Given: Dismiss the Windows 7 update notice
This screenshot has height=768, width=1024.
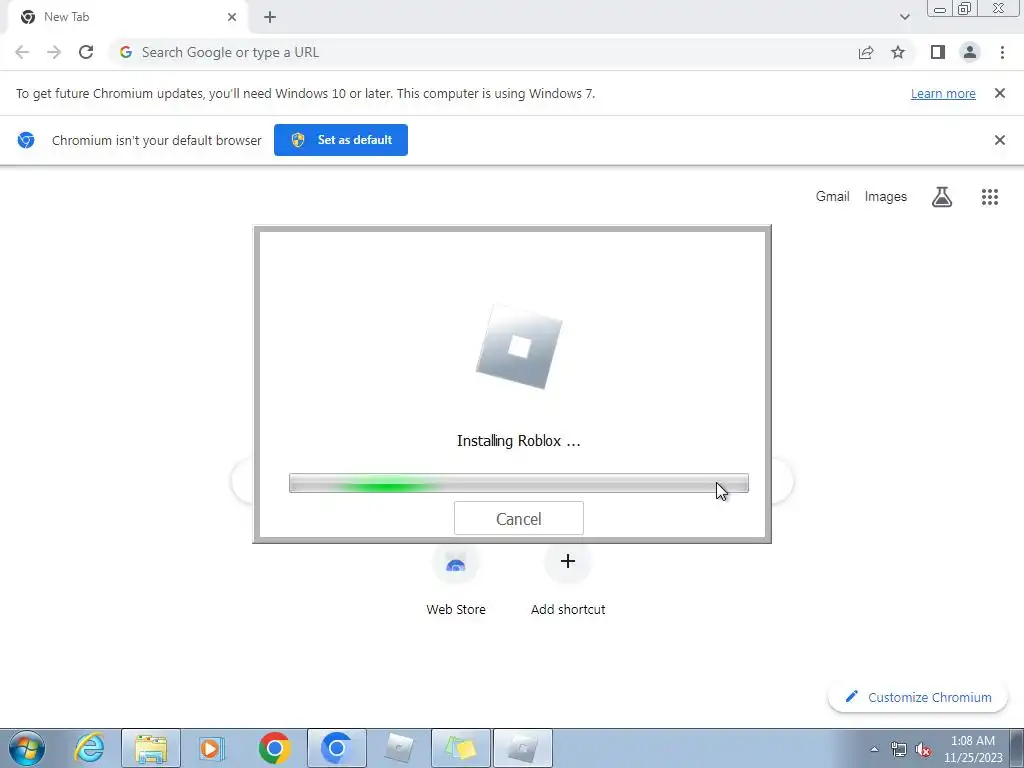Looking at the screenshot, I should 999,93.
